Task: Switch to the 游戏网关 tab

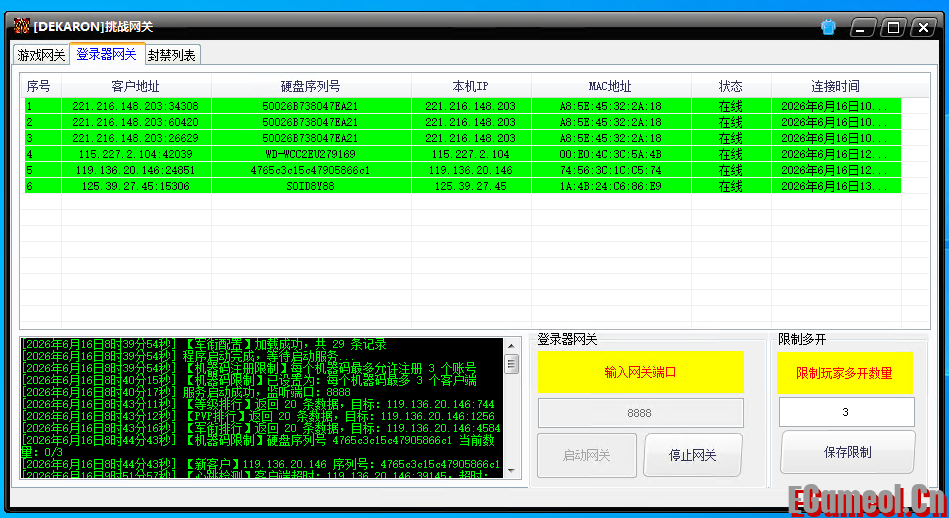Action: coord(41,55)
